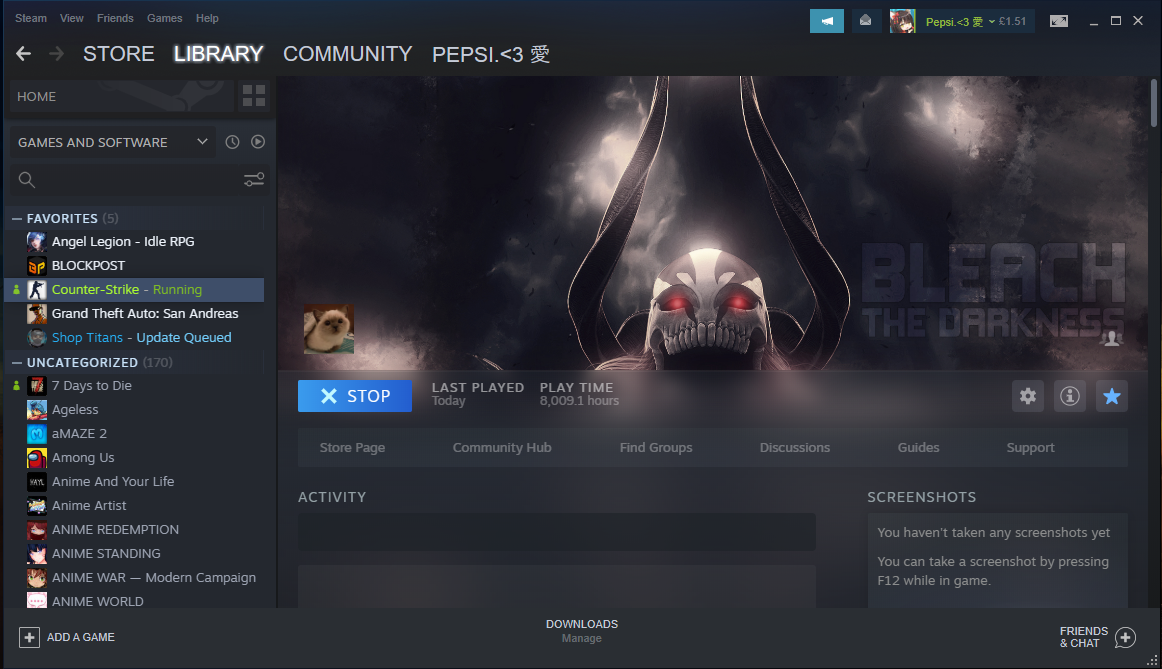This screenshot has height=669, width=1162.
Task: Open the Games menu
Action: (164, 18)
